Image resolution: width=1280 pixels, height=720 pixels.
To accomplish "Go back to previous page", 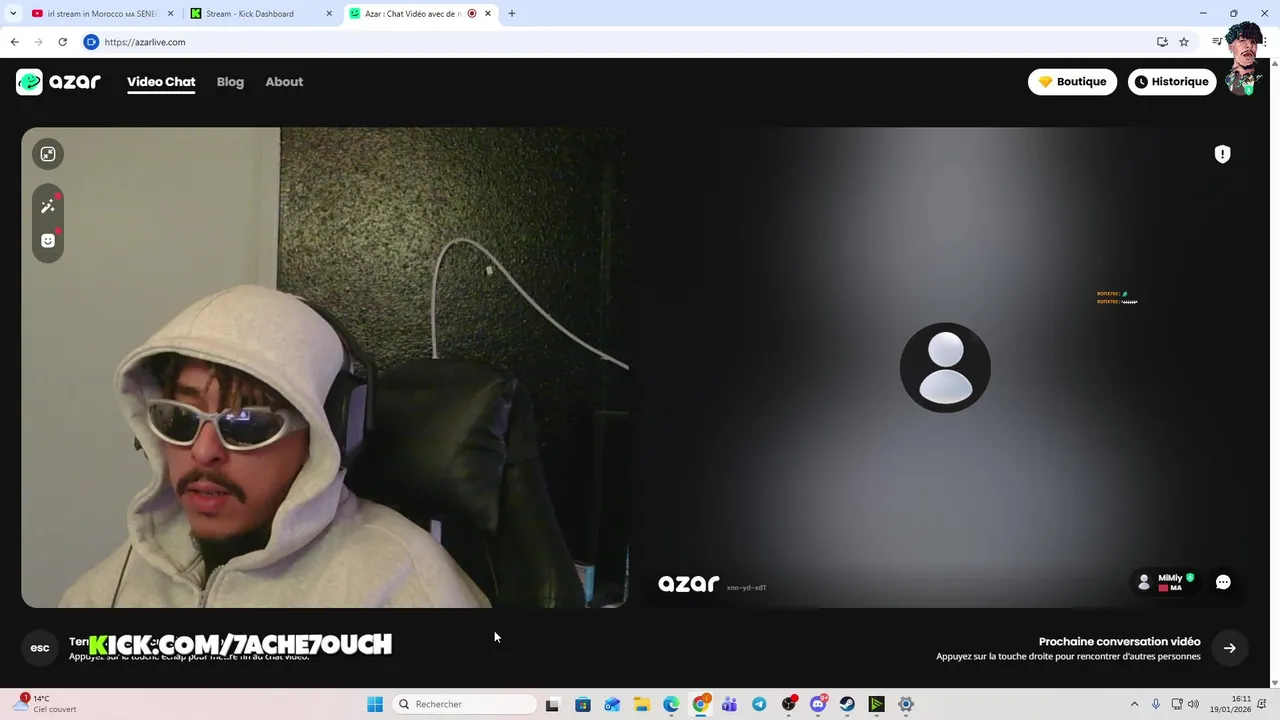I will click(14, 42).
